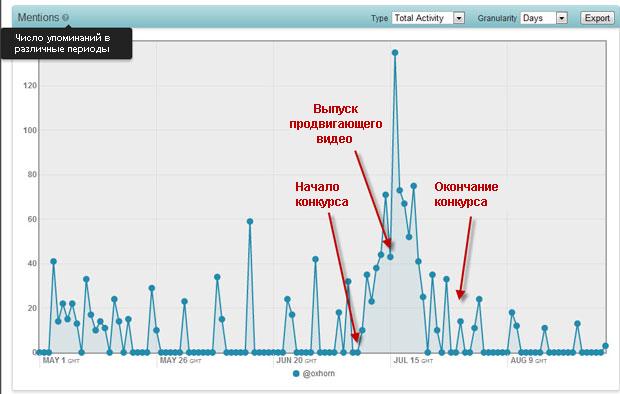This screenshot has height=394, width=620.
Task: Click the Mentions panel title
Action: pos(38,17)
